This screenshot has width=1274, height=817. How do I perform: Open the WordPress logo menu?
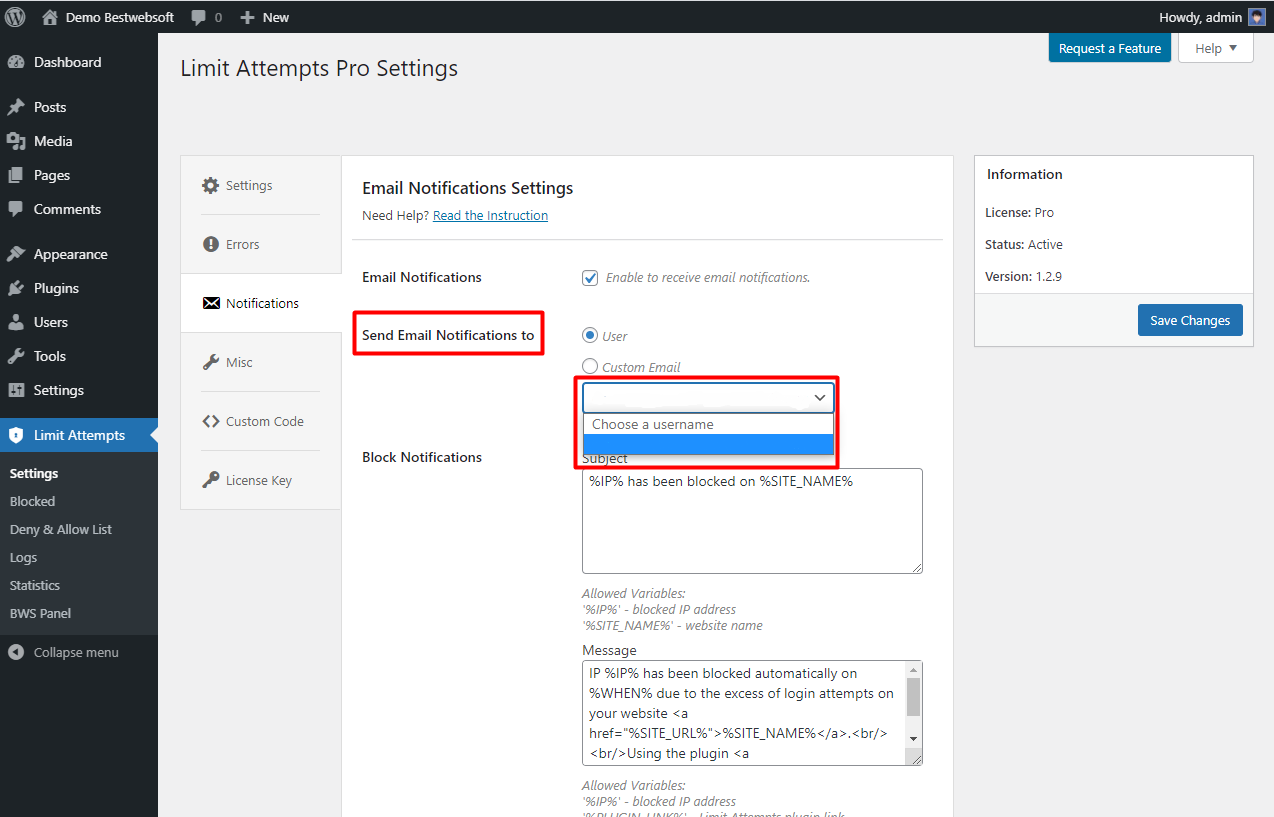coord(15,17)
